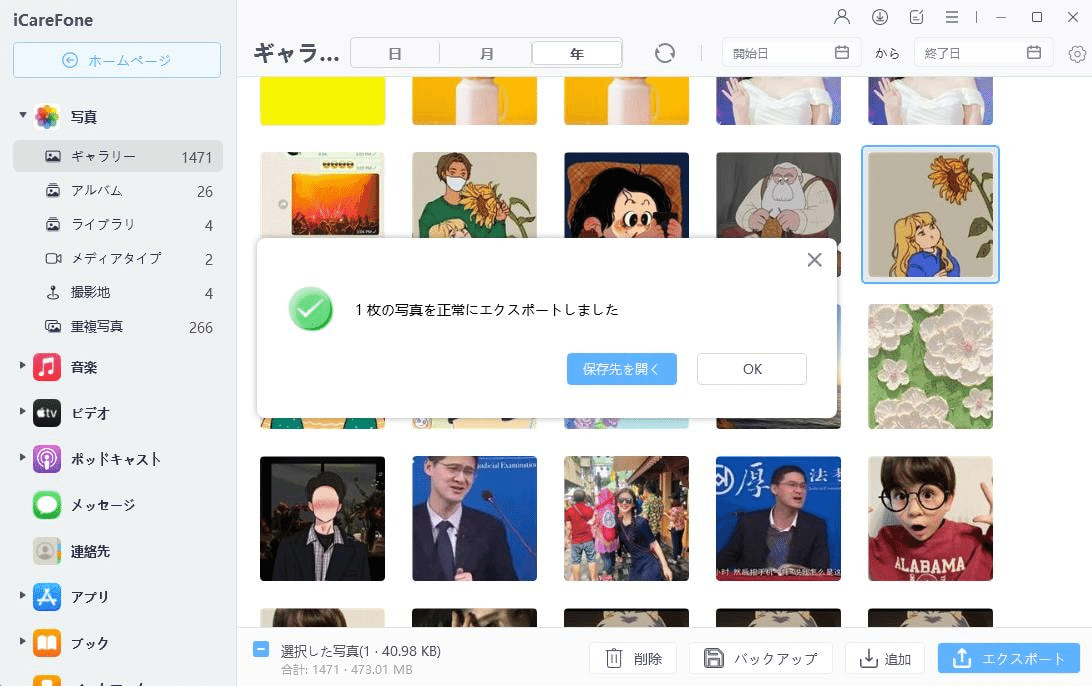This screenshot has height=686, width=1092.
Task: Open the 重複写真 item
Action: 118,327
